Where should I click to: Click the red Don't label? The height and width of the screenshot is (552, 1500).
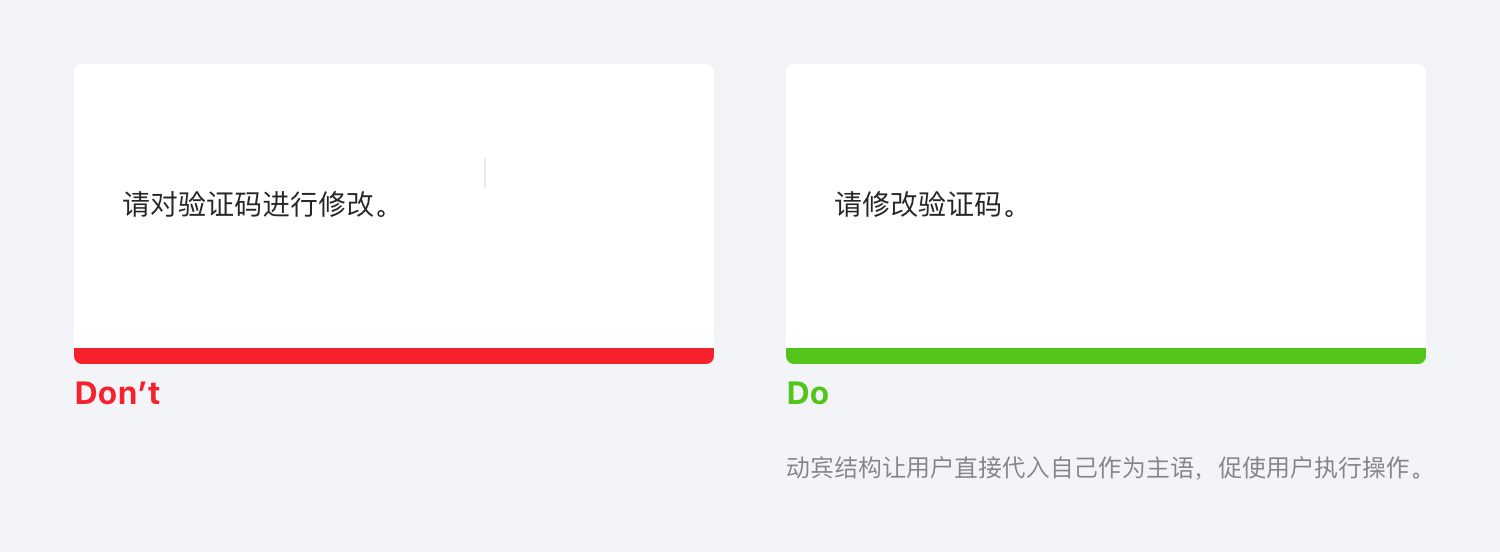coord(117,394)
